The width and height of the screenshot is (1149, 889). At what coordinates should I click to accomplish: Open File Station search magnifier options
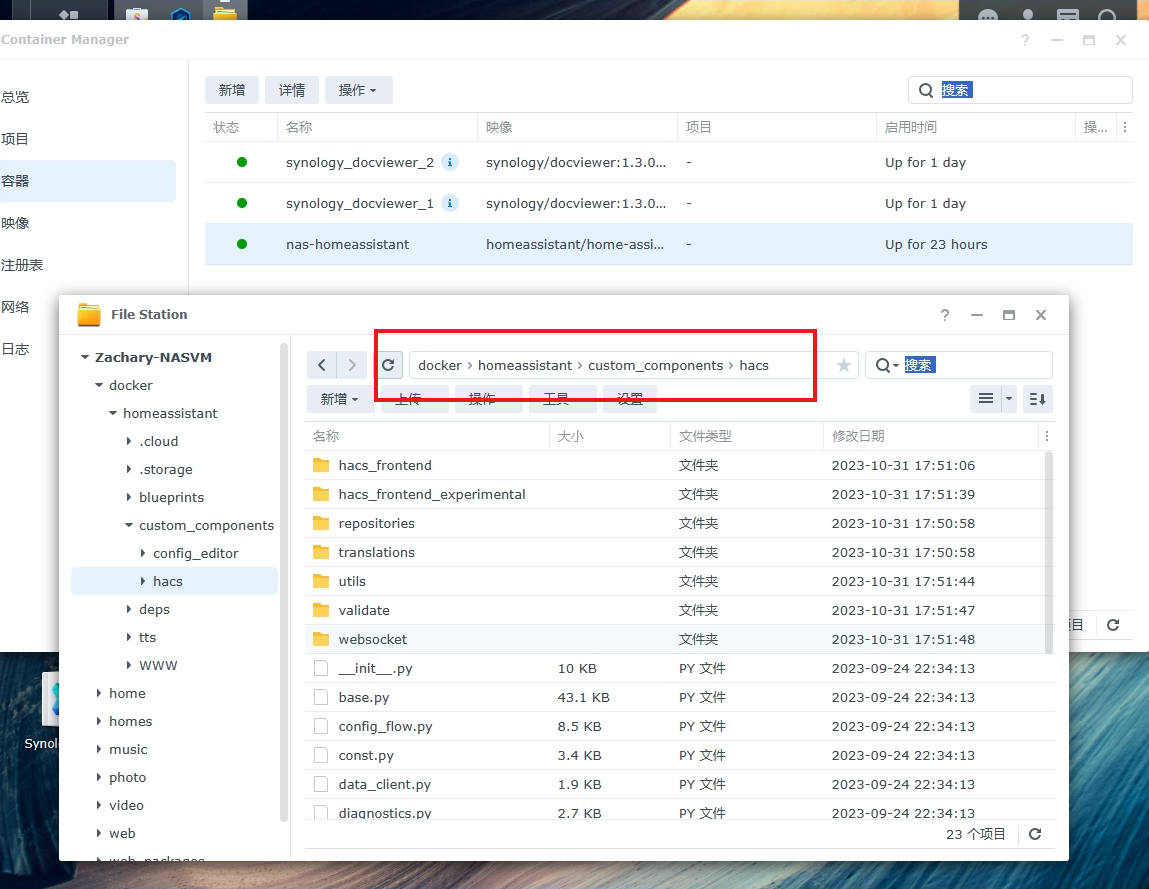pos(887,365)
